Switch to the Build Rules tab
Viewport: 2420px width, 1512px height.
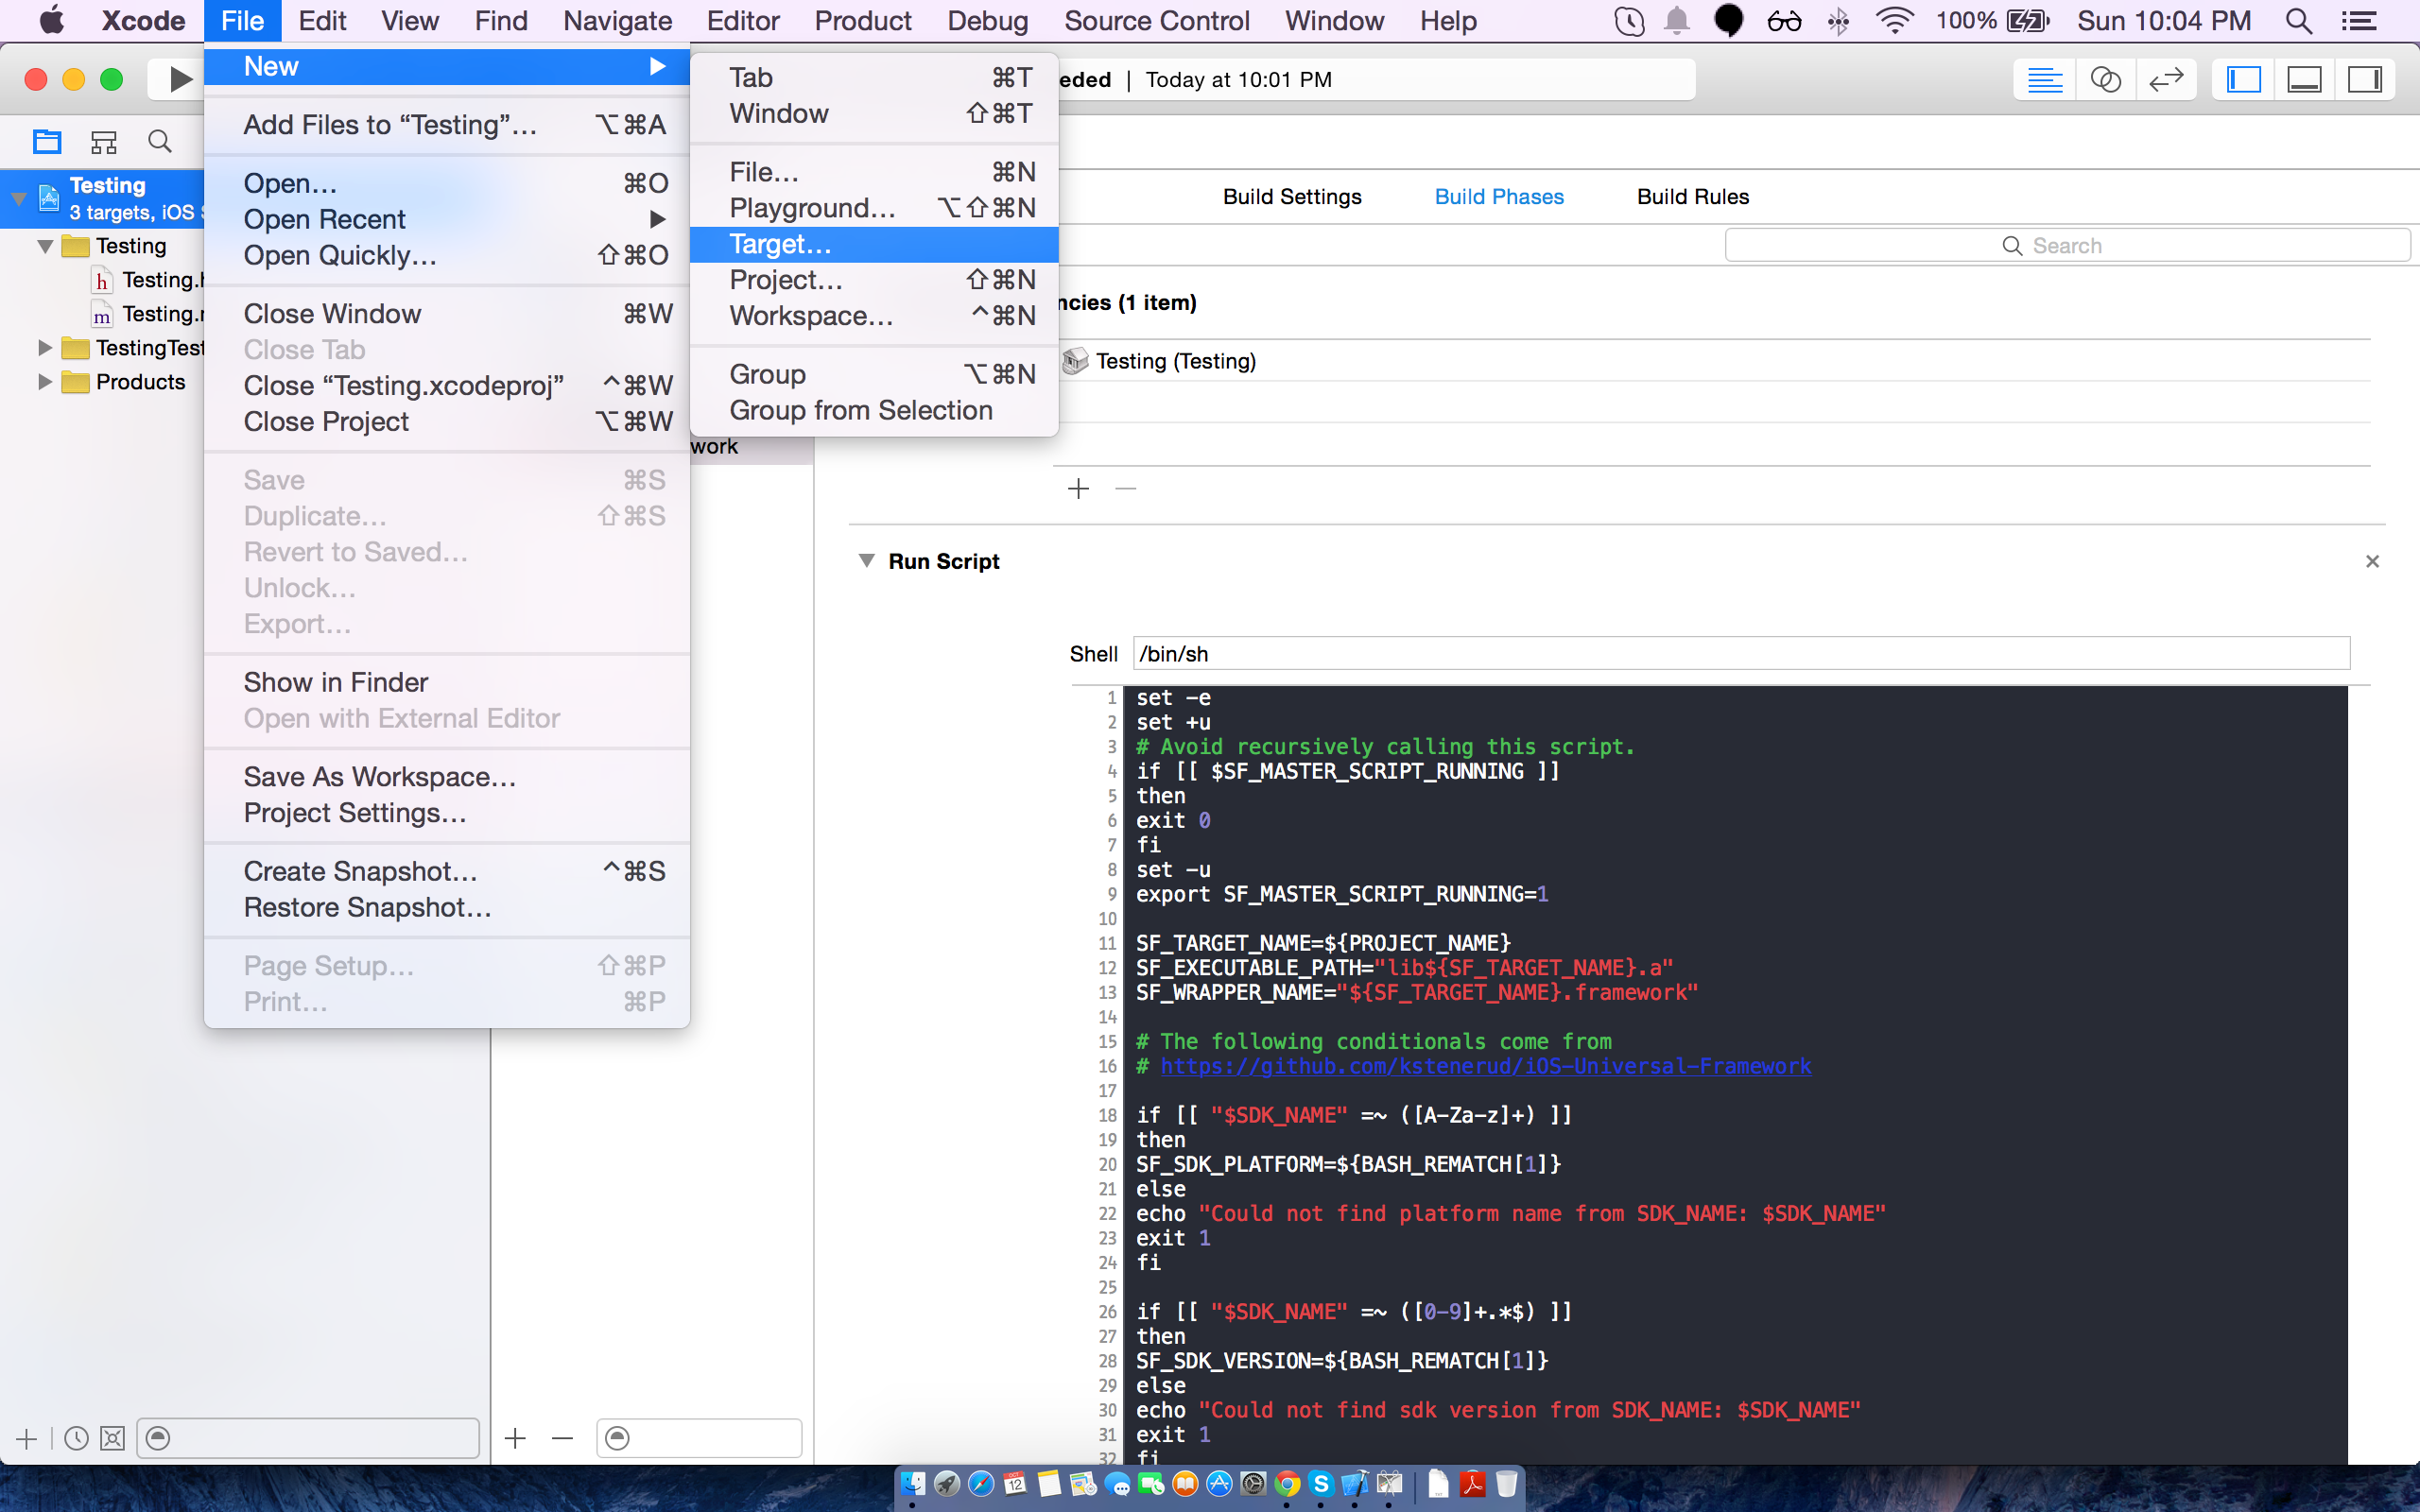[x=1693, y=197]
